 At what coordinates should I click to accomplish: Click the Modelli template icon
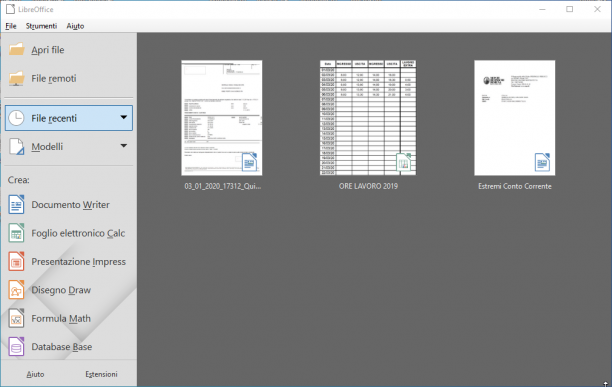tap(16, 147)
